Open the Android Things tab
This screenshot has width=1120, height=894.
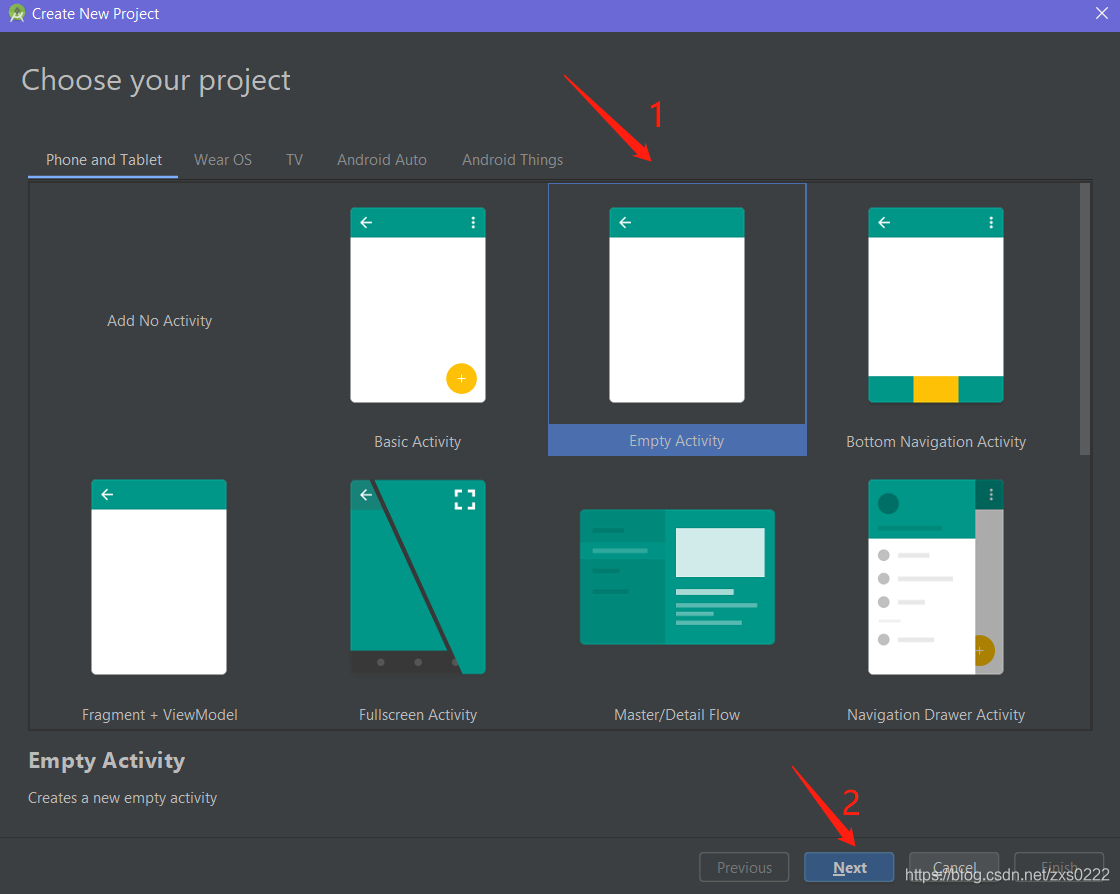tap(512, 159)
